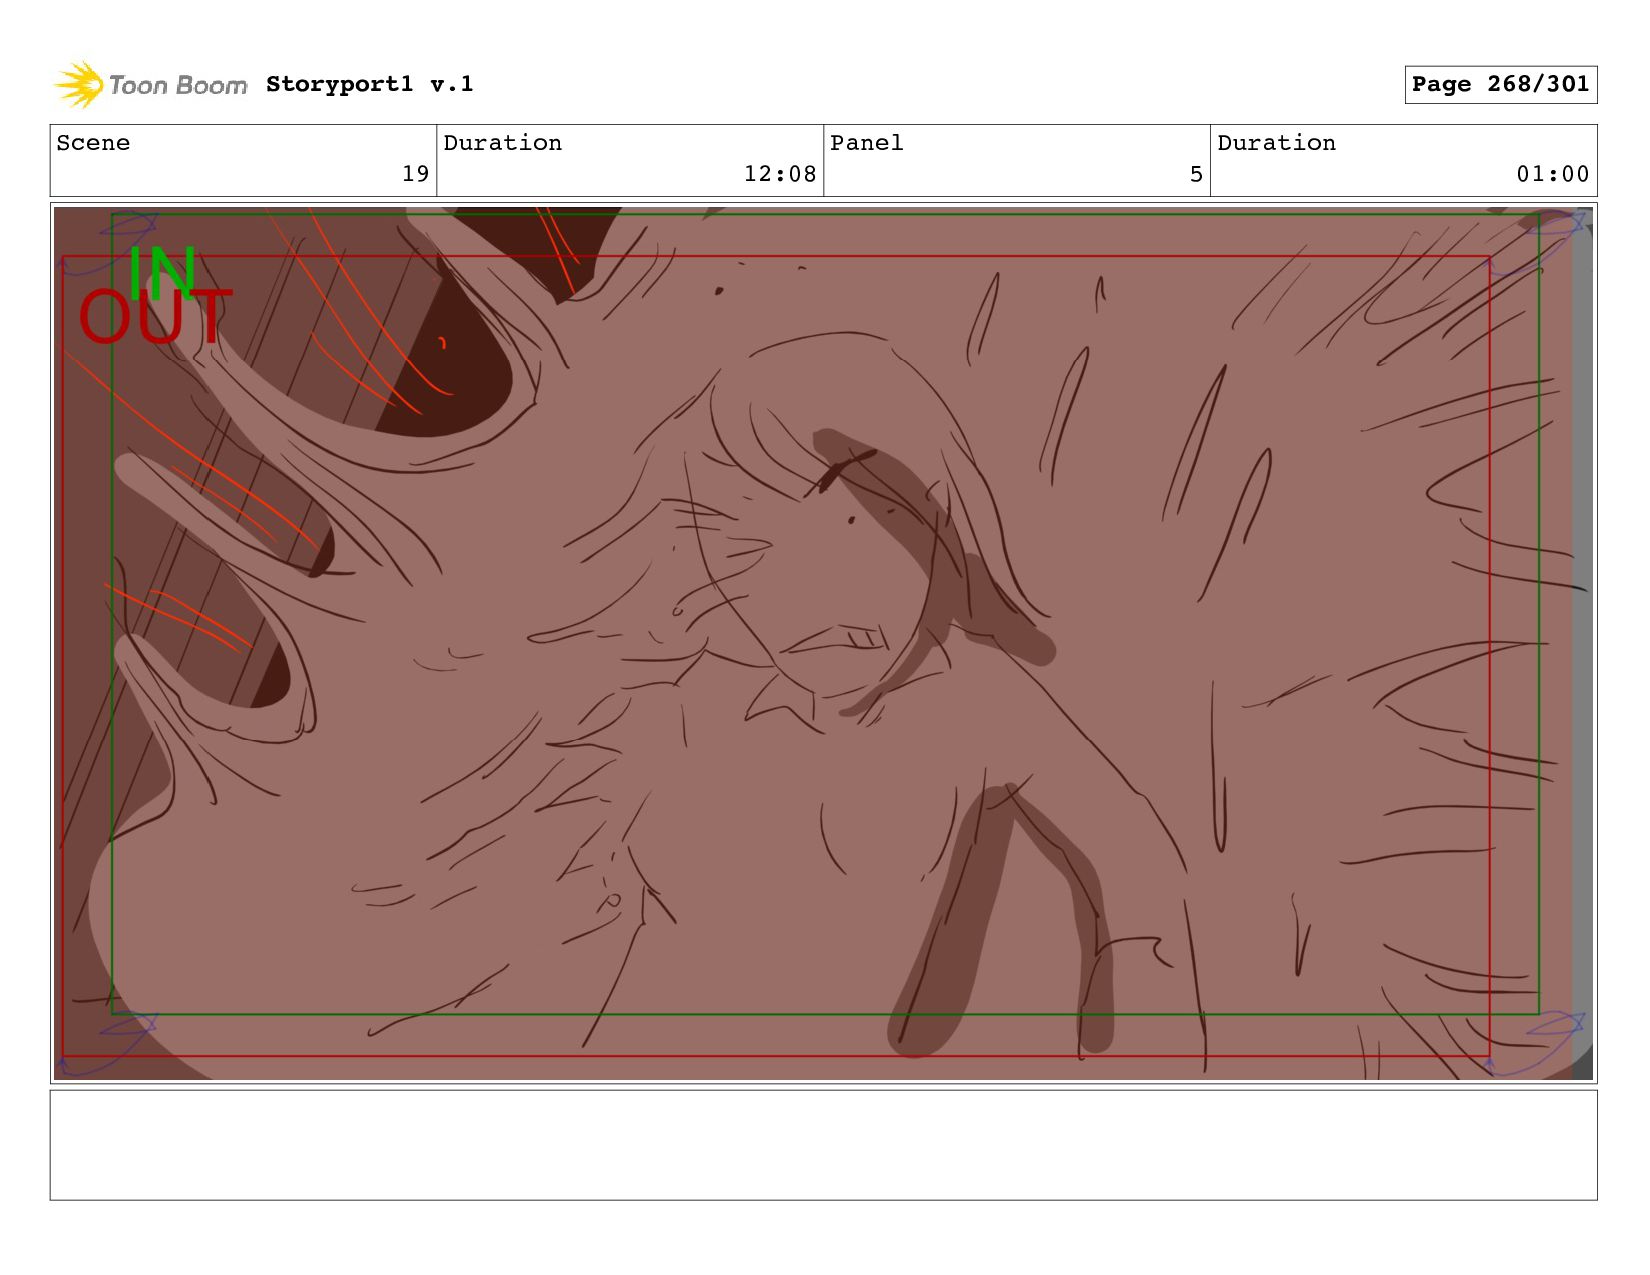Click scene number 19
The image size is (1650, 1275).
click(415, 174)
